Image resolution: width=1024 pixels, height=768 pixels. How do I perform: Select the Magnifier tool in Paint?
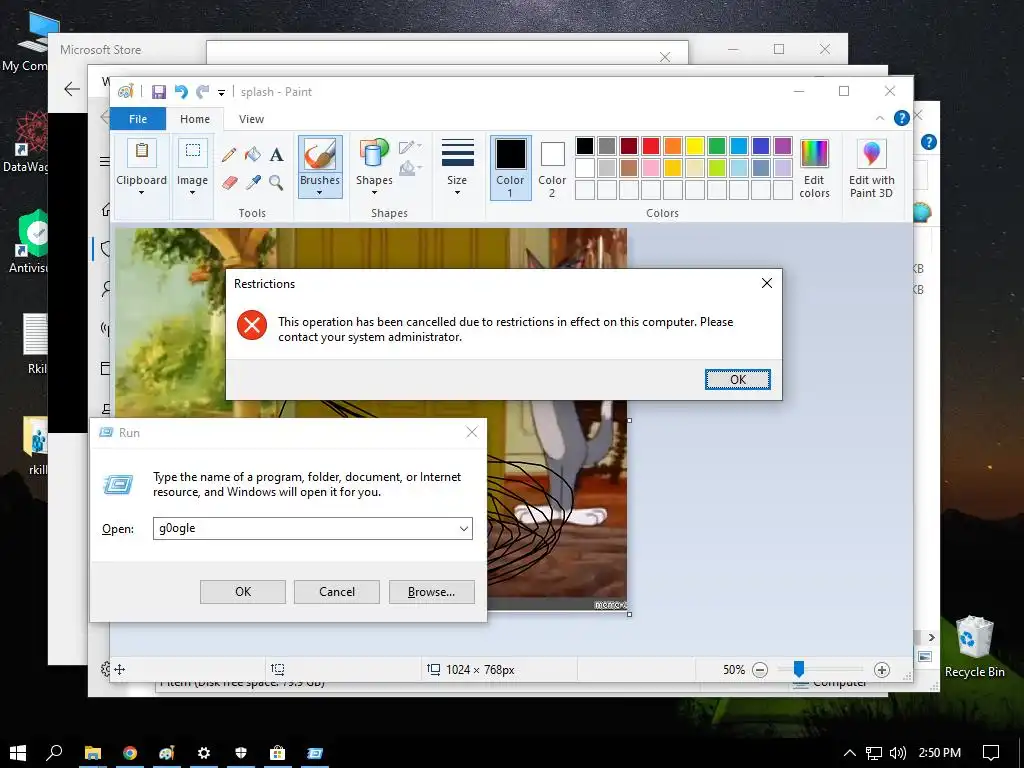coord(276,182)
